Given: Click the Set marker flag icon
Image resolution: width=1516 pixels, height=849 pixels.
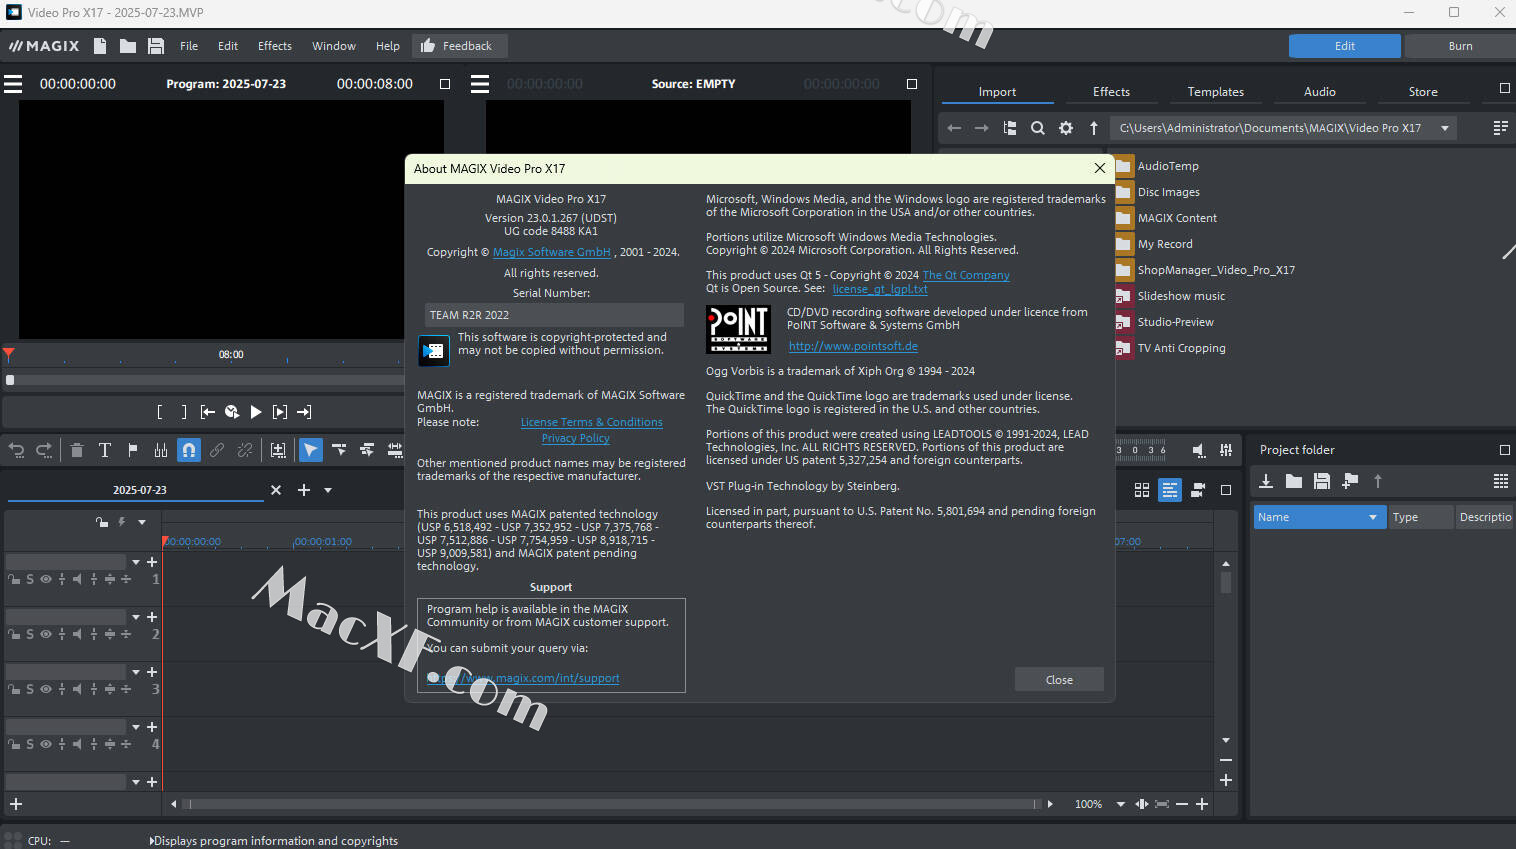Looking at the screenshot, I should pyautogui.click(x=133, y=450).
